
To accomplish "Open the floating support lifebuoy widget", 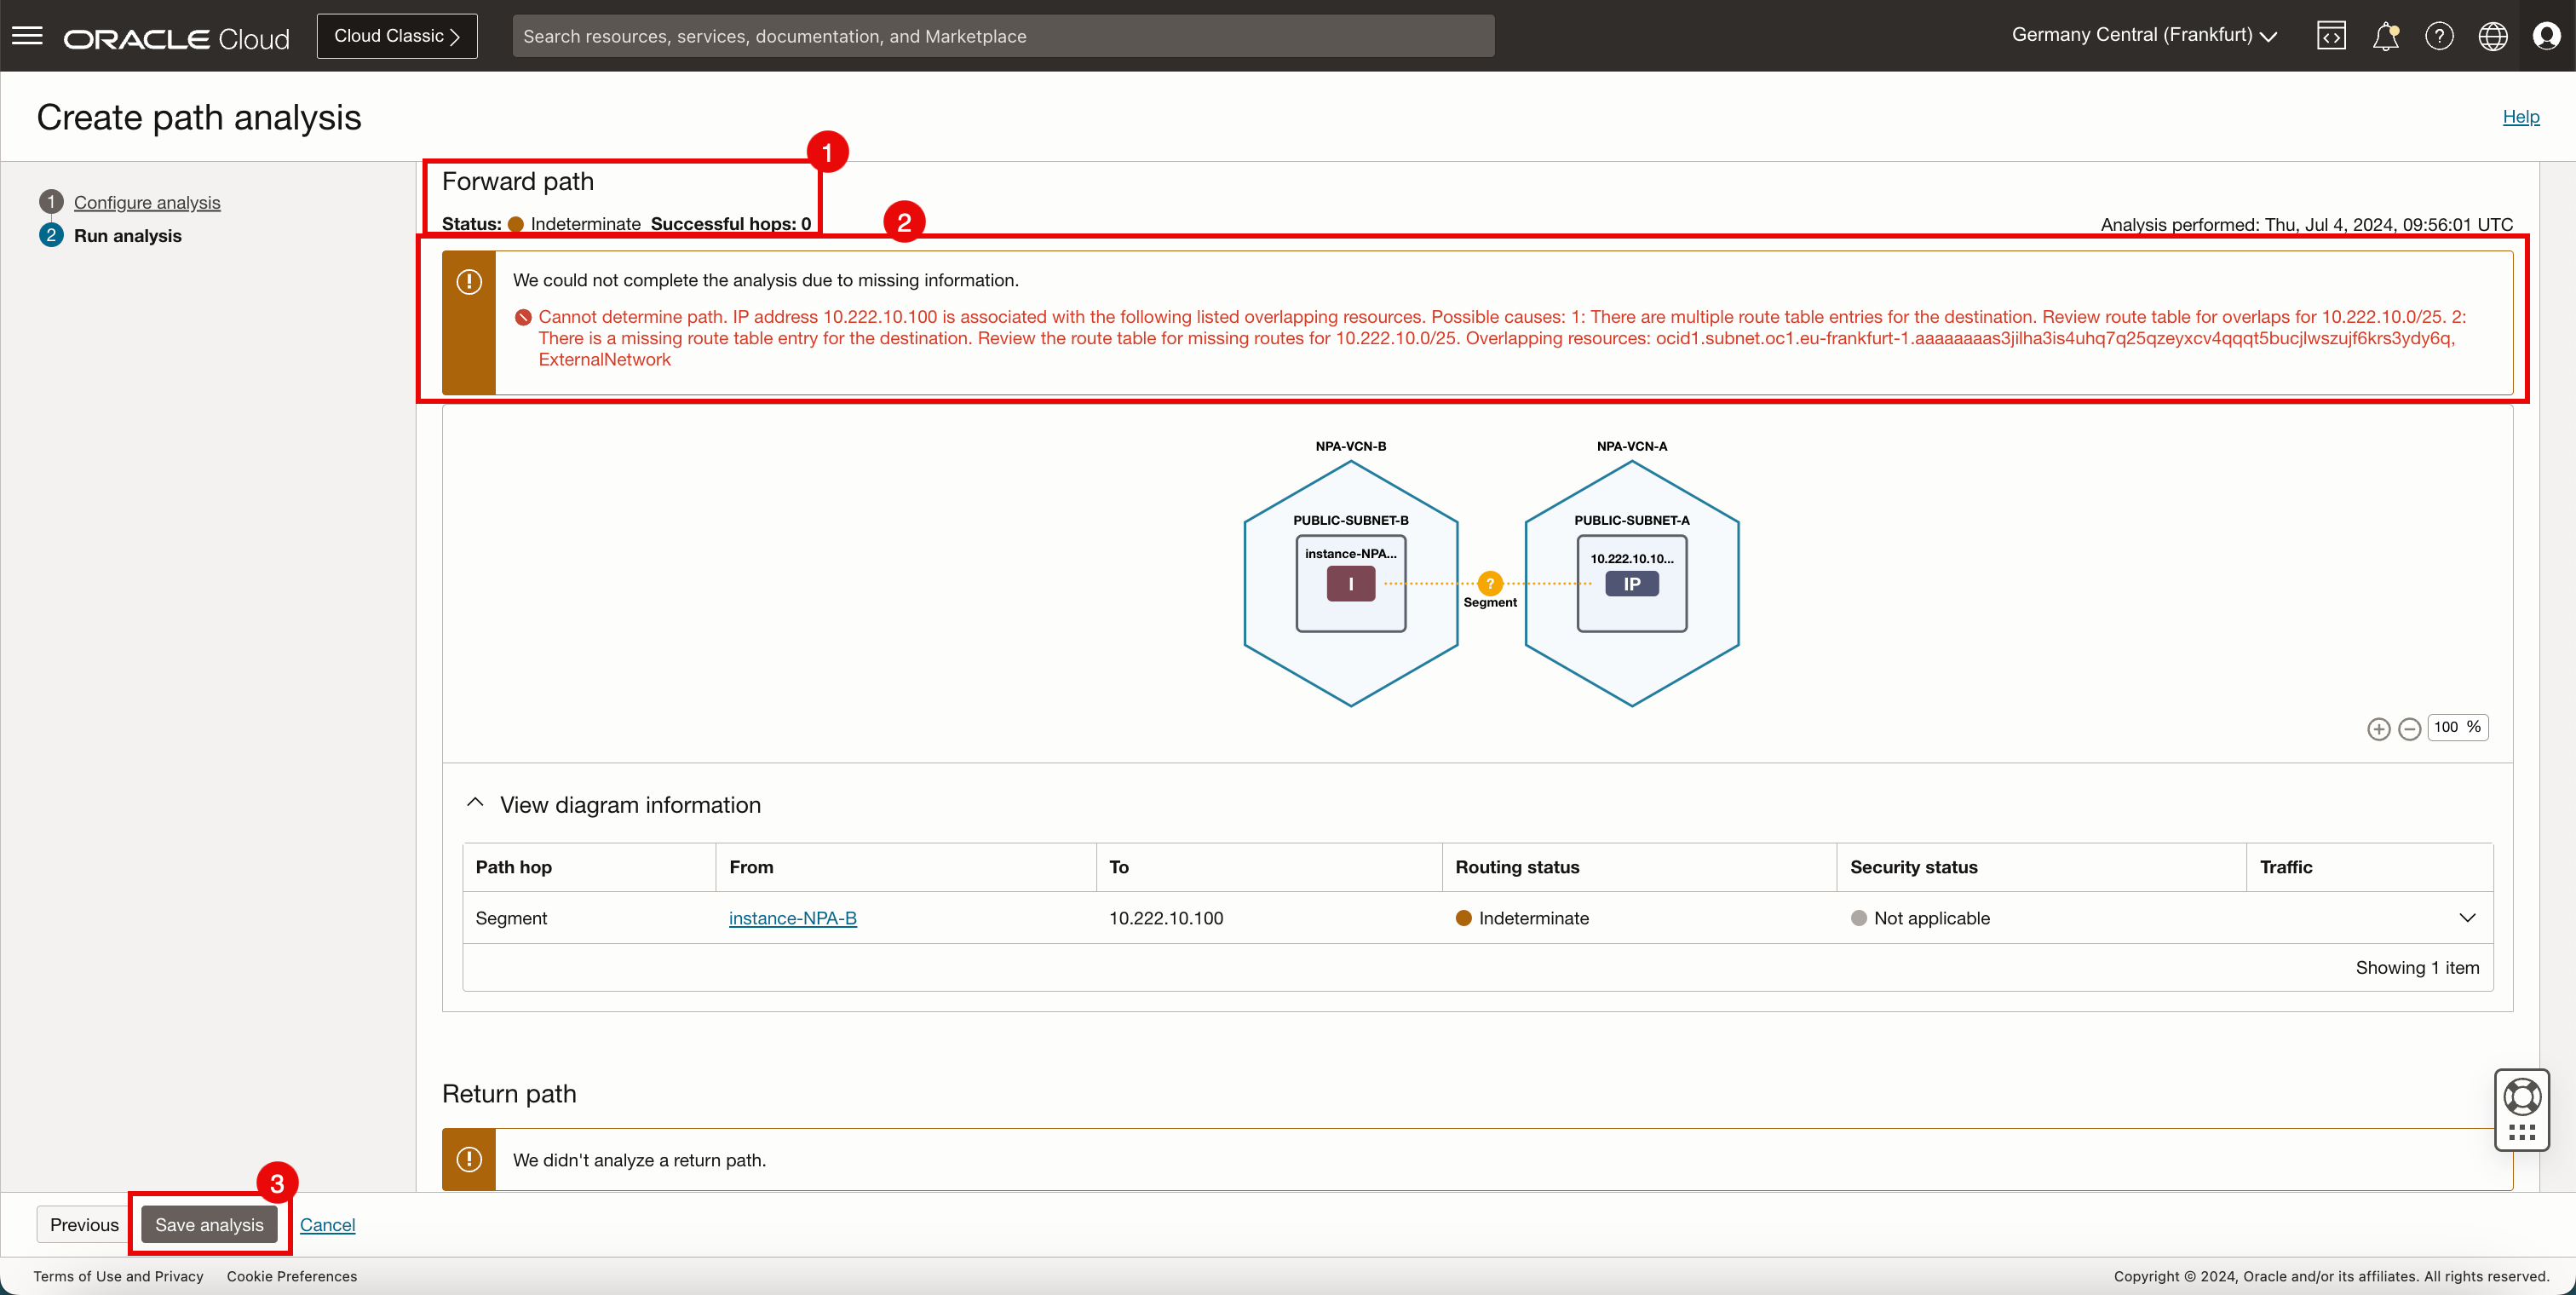I will click(x=2522, y=1097).
